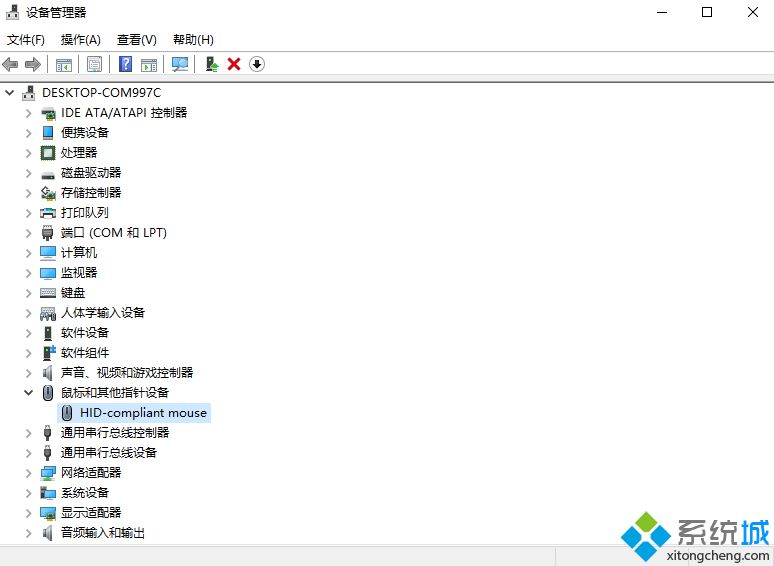
Task: Click the Back arrow toolbar icon
Action: (x=10, y=64)
